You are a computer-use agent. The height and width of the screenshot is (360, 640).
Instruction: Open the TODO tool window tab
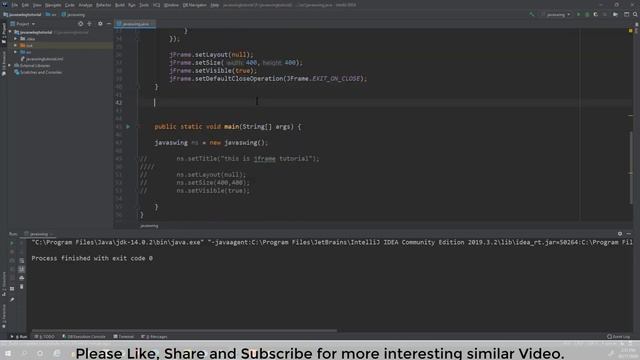(x=45, y=337)
